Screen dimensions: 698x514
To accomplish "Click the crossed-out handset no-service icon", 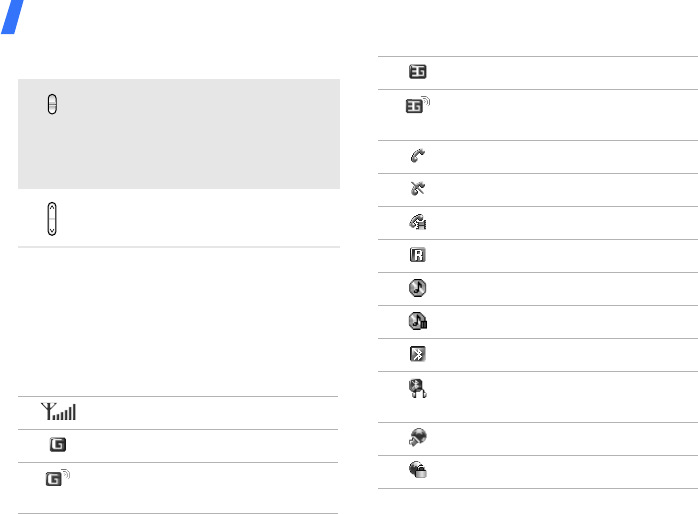I will click(416, 189).
